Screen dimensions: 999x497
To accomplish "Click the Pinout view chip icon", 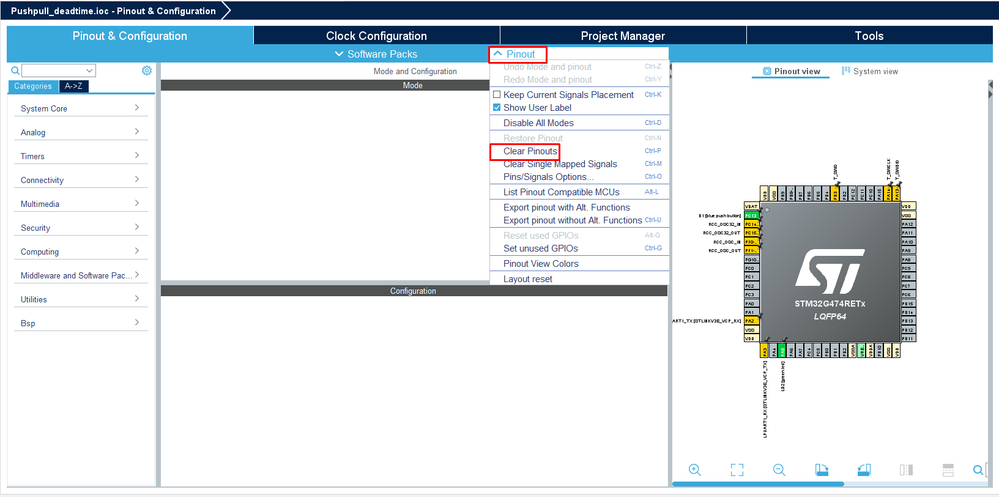I will tap(767, 71).
